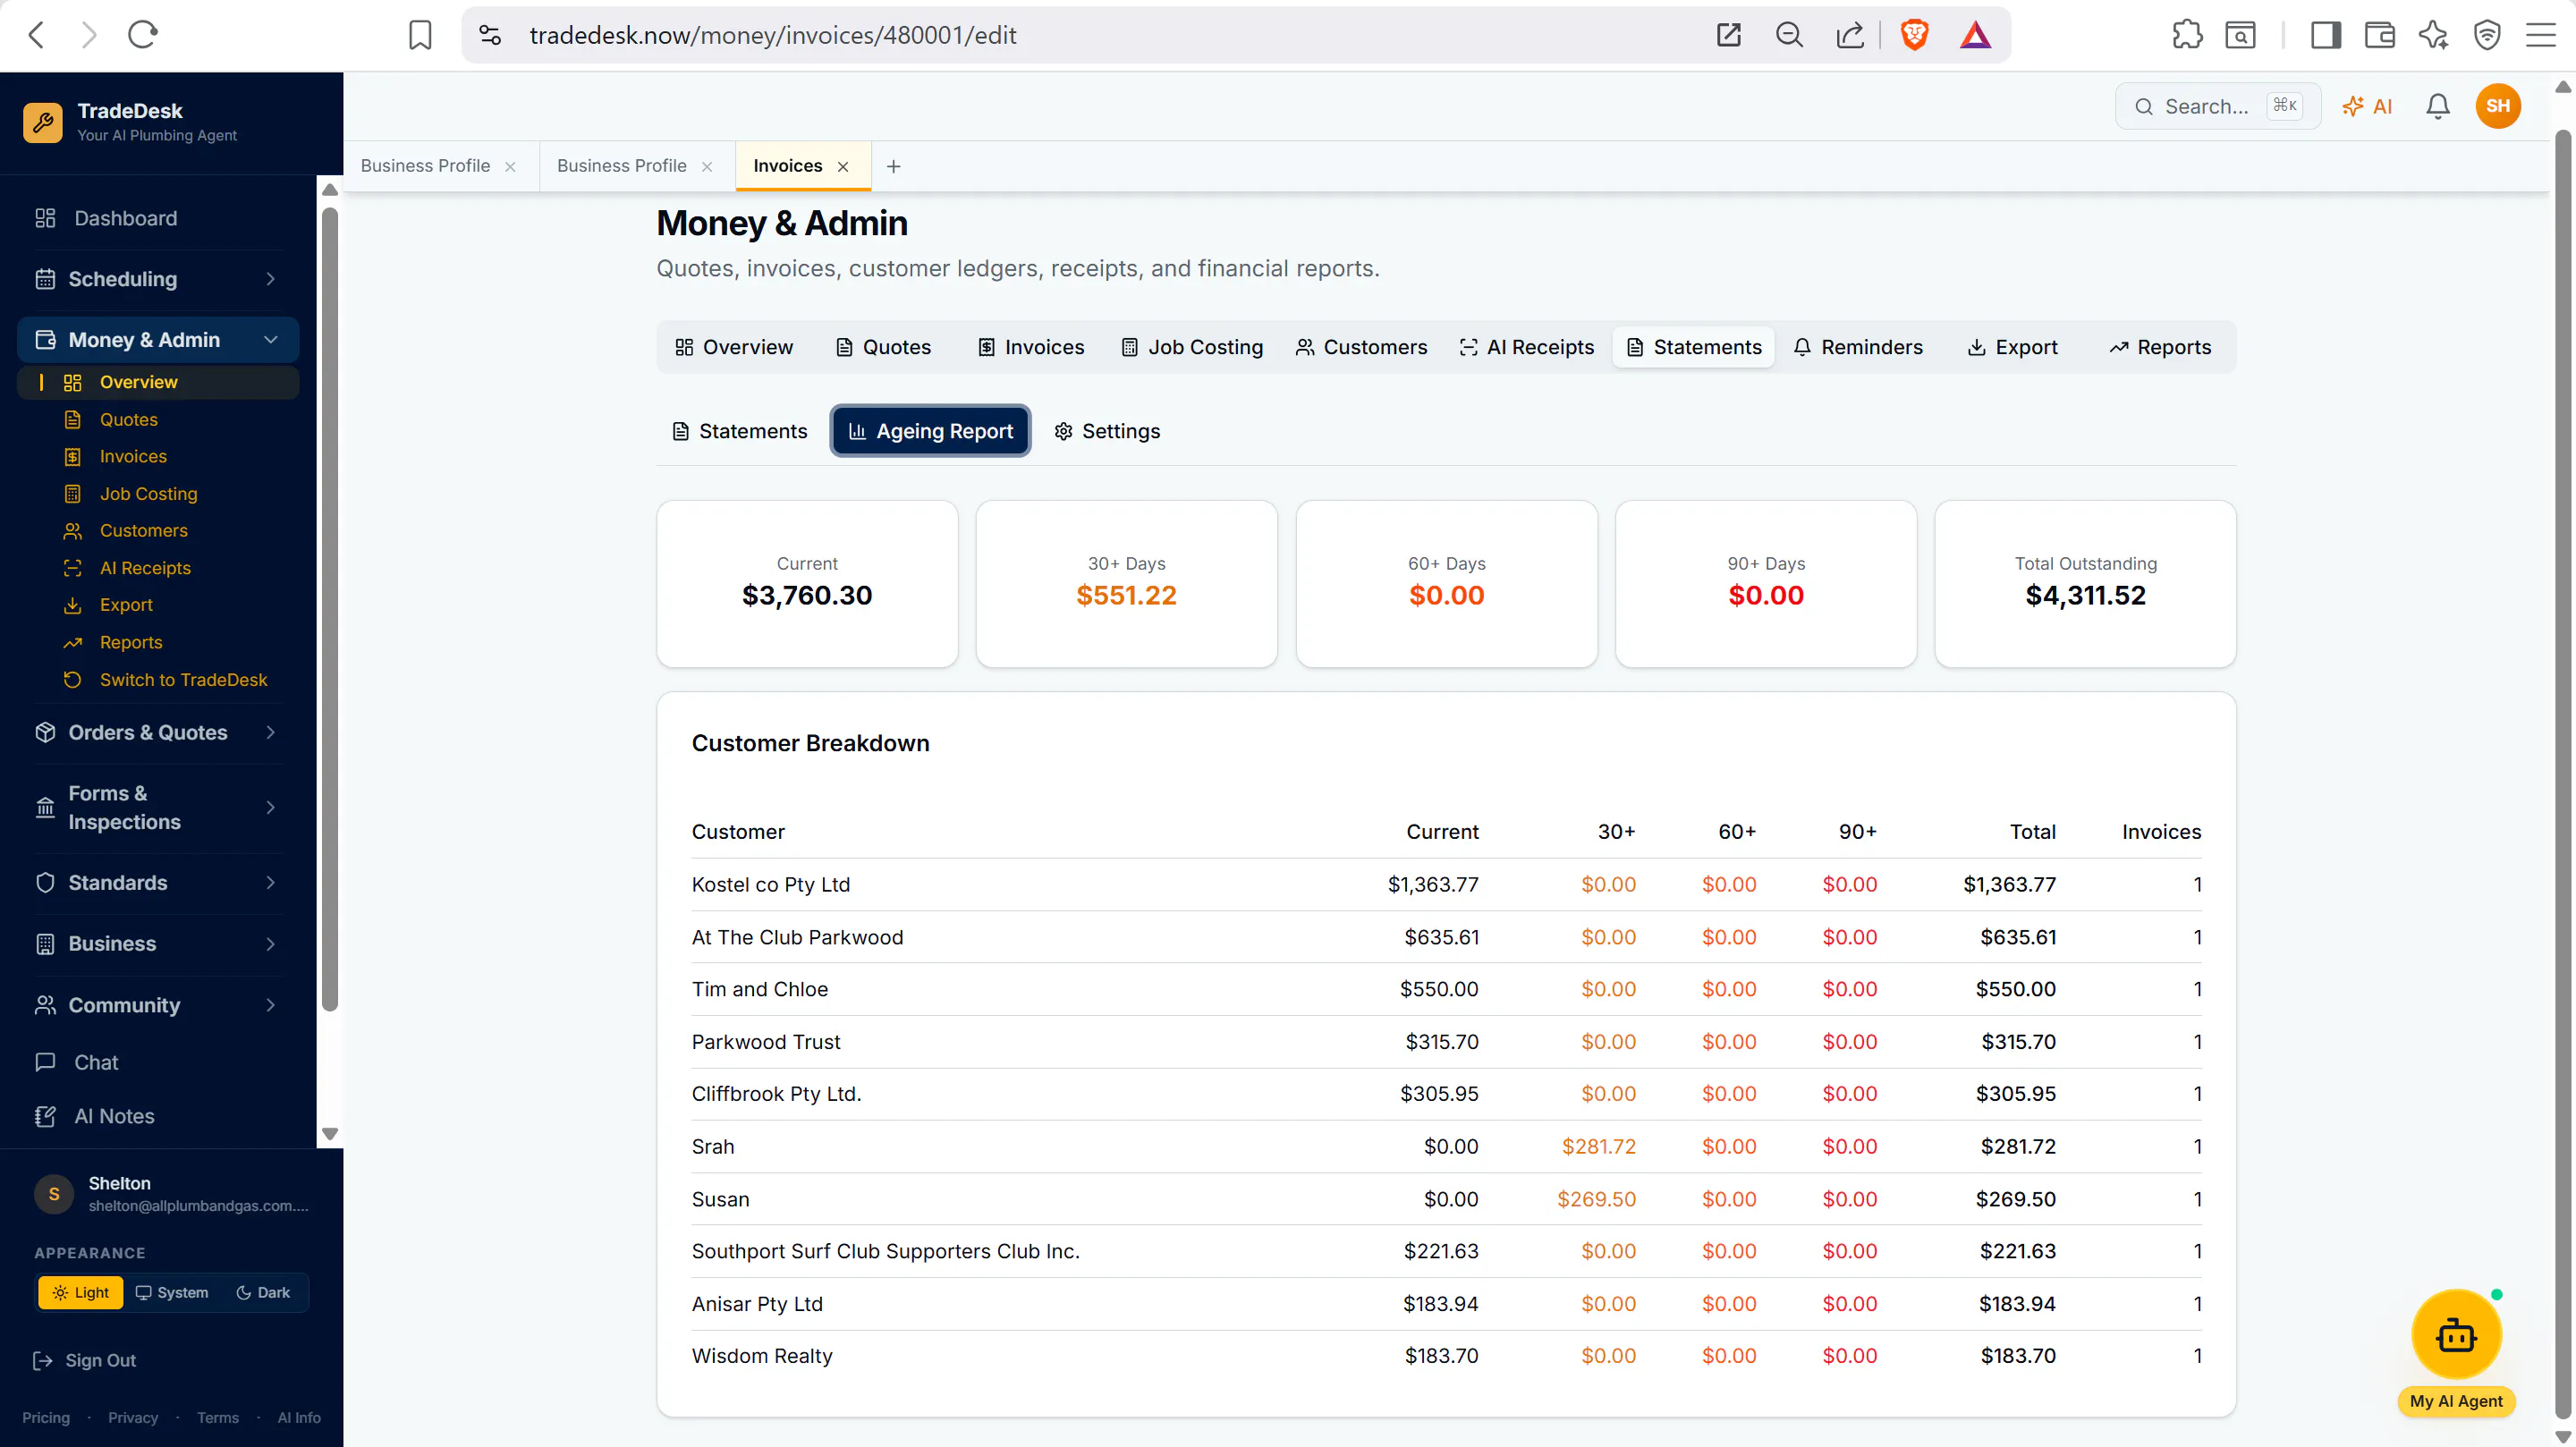This screenshot has height=1447, width=2576.
Task: Open the AI Receipts top tab
Action: point(1527,347)
